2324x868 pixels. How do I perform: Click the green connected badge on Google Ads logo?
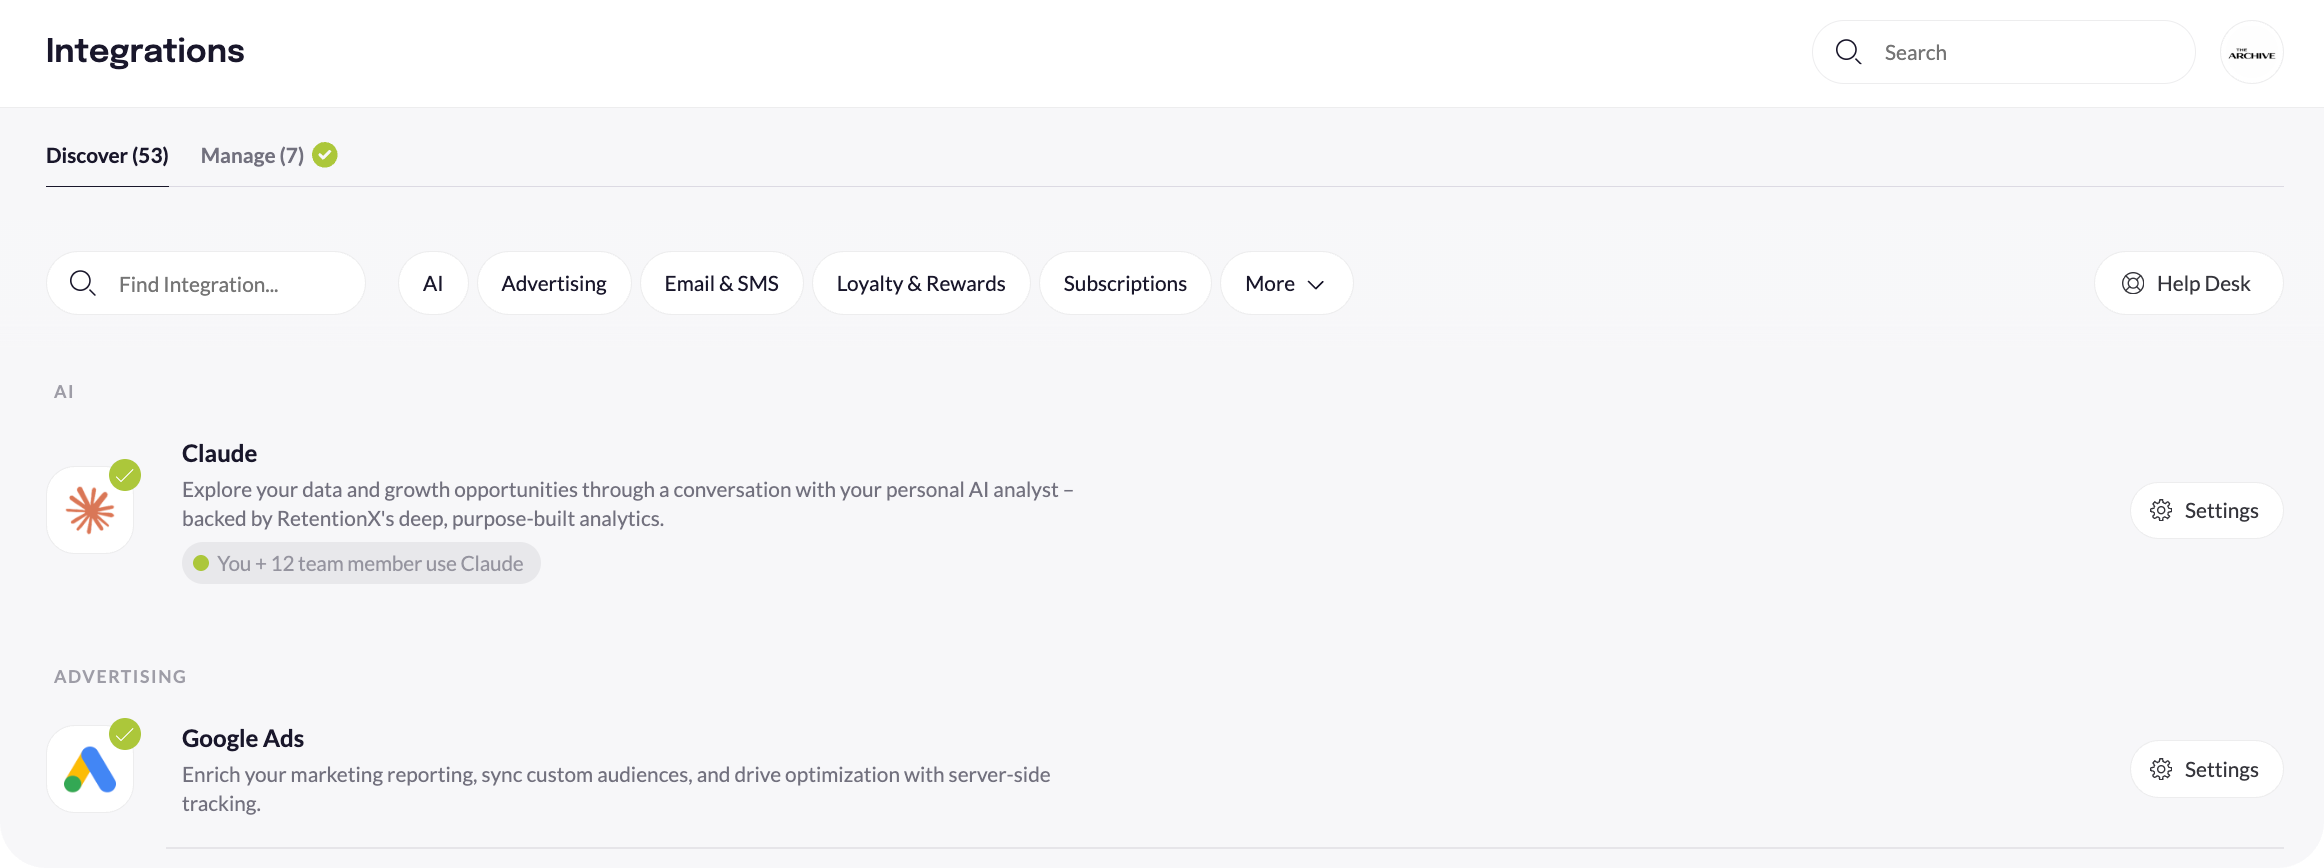pos(125,734)
